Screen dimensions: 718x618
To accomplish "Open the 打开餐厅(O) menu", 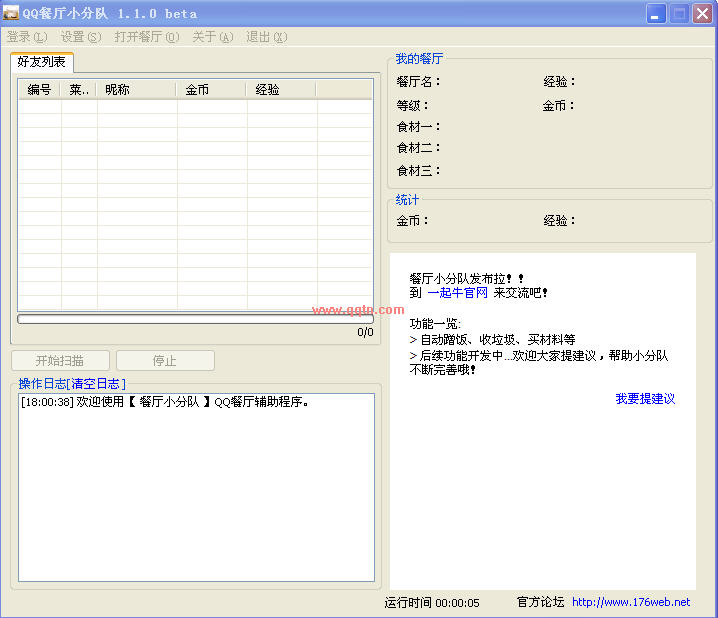I will pyautogui.click(x=147, y=37).
